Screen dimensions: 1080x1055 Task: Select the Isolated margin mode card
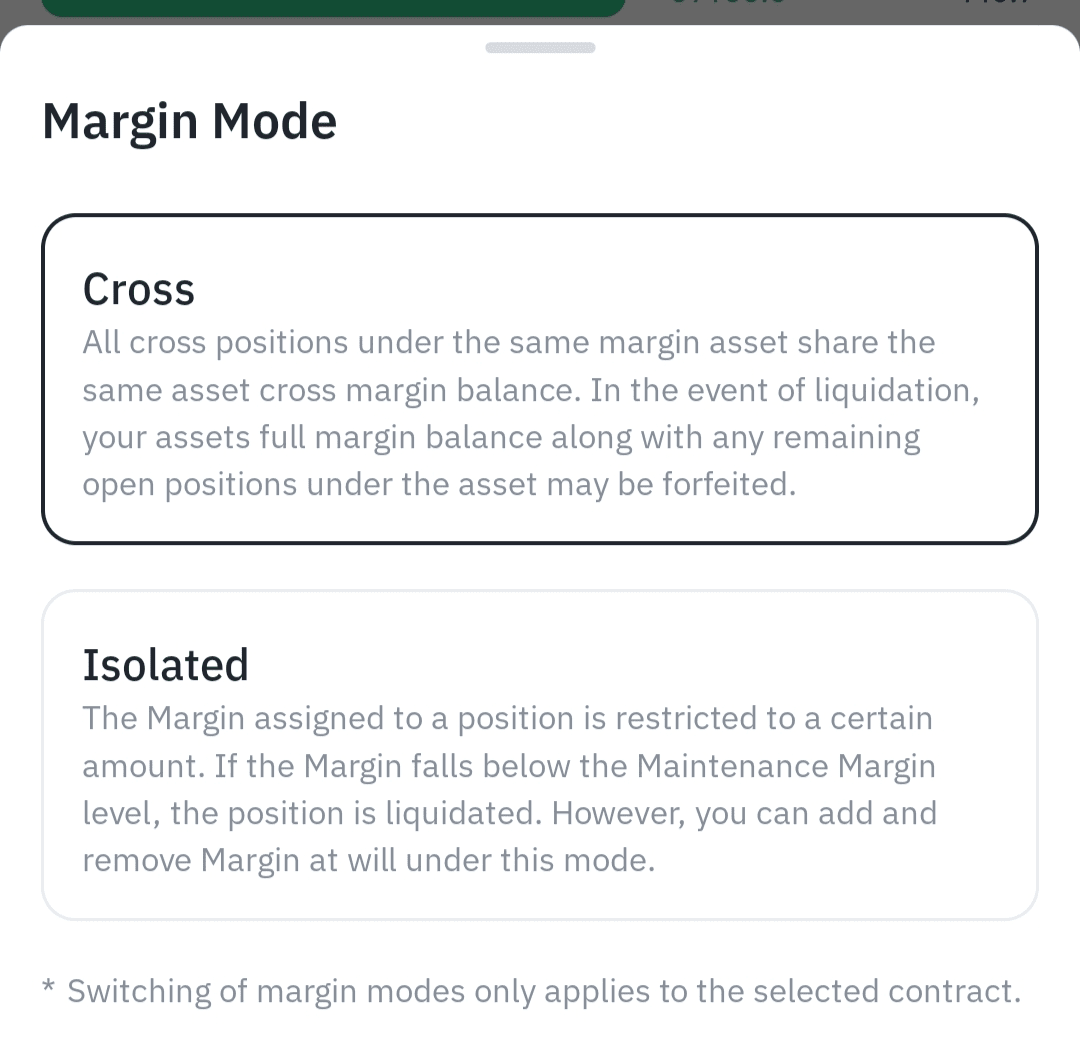540,755
